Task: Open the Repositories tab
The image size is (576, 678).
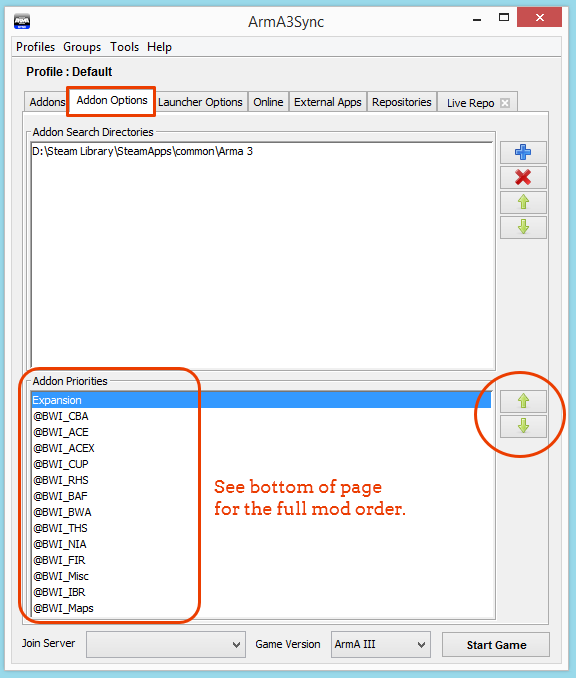Action: point(402,102)
